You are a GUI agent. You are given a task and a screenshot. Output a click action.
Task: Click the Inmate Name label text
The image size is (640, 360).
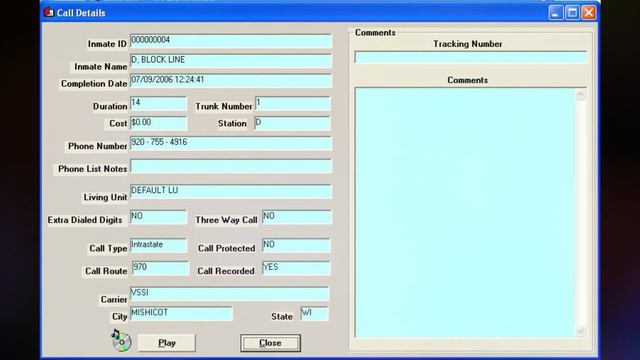click(x=101, y=67)
